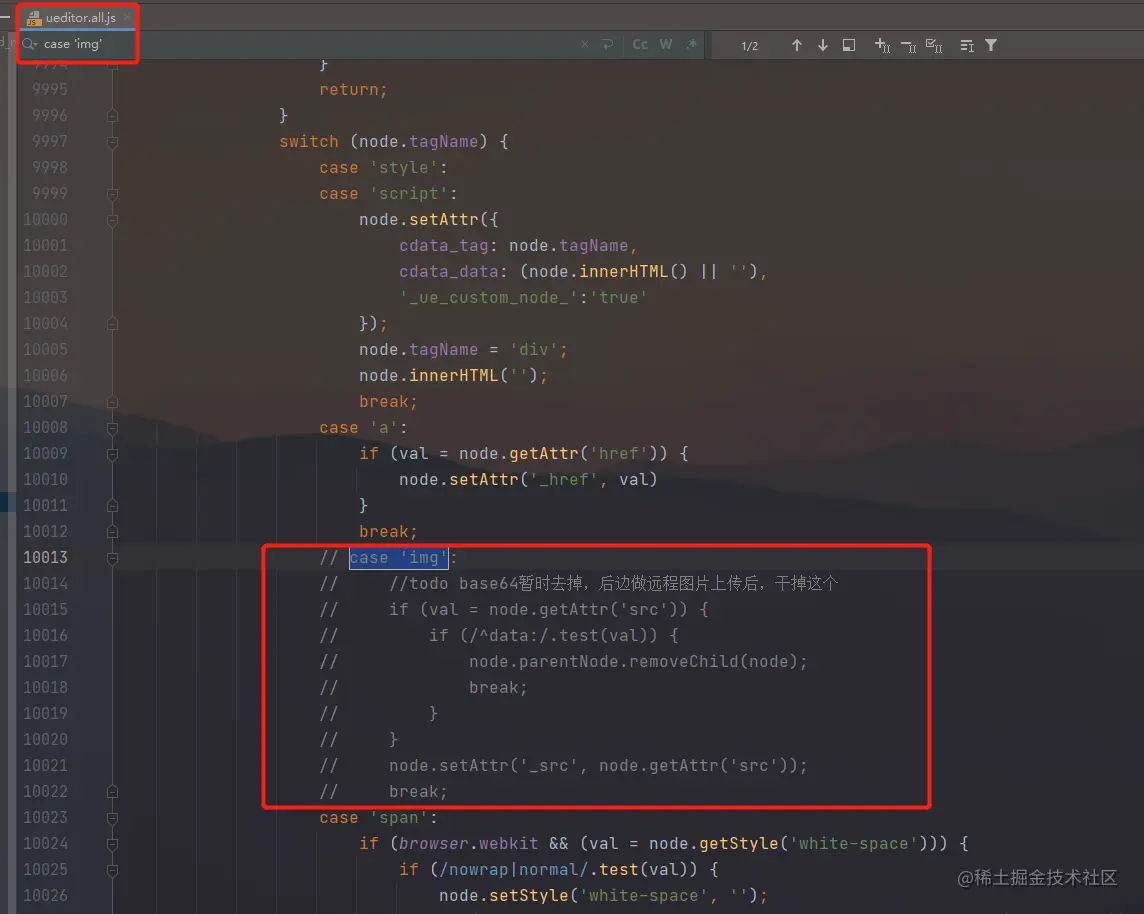Viewport: 1144px width, 914px height.
Task: Click the 1/2 match counter
Action: [749, 46]
